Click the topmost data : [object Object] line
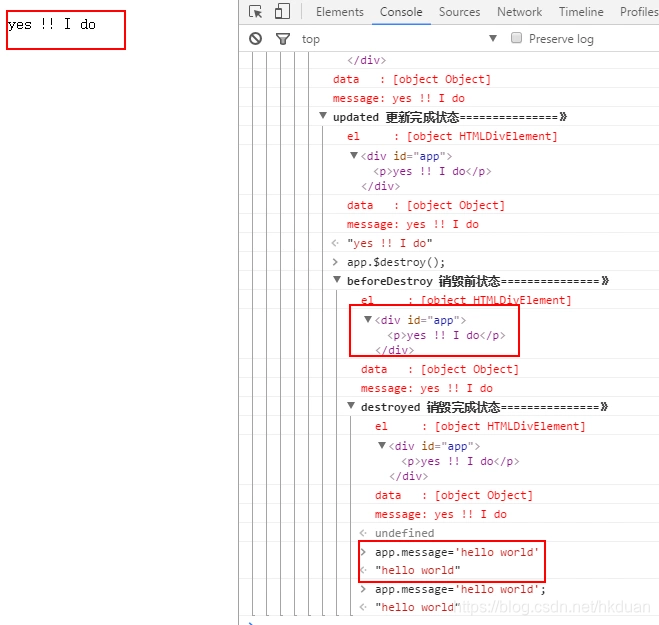659x625 pixels. click(411, 79)
